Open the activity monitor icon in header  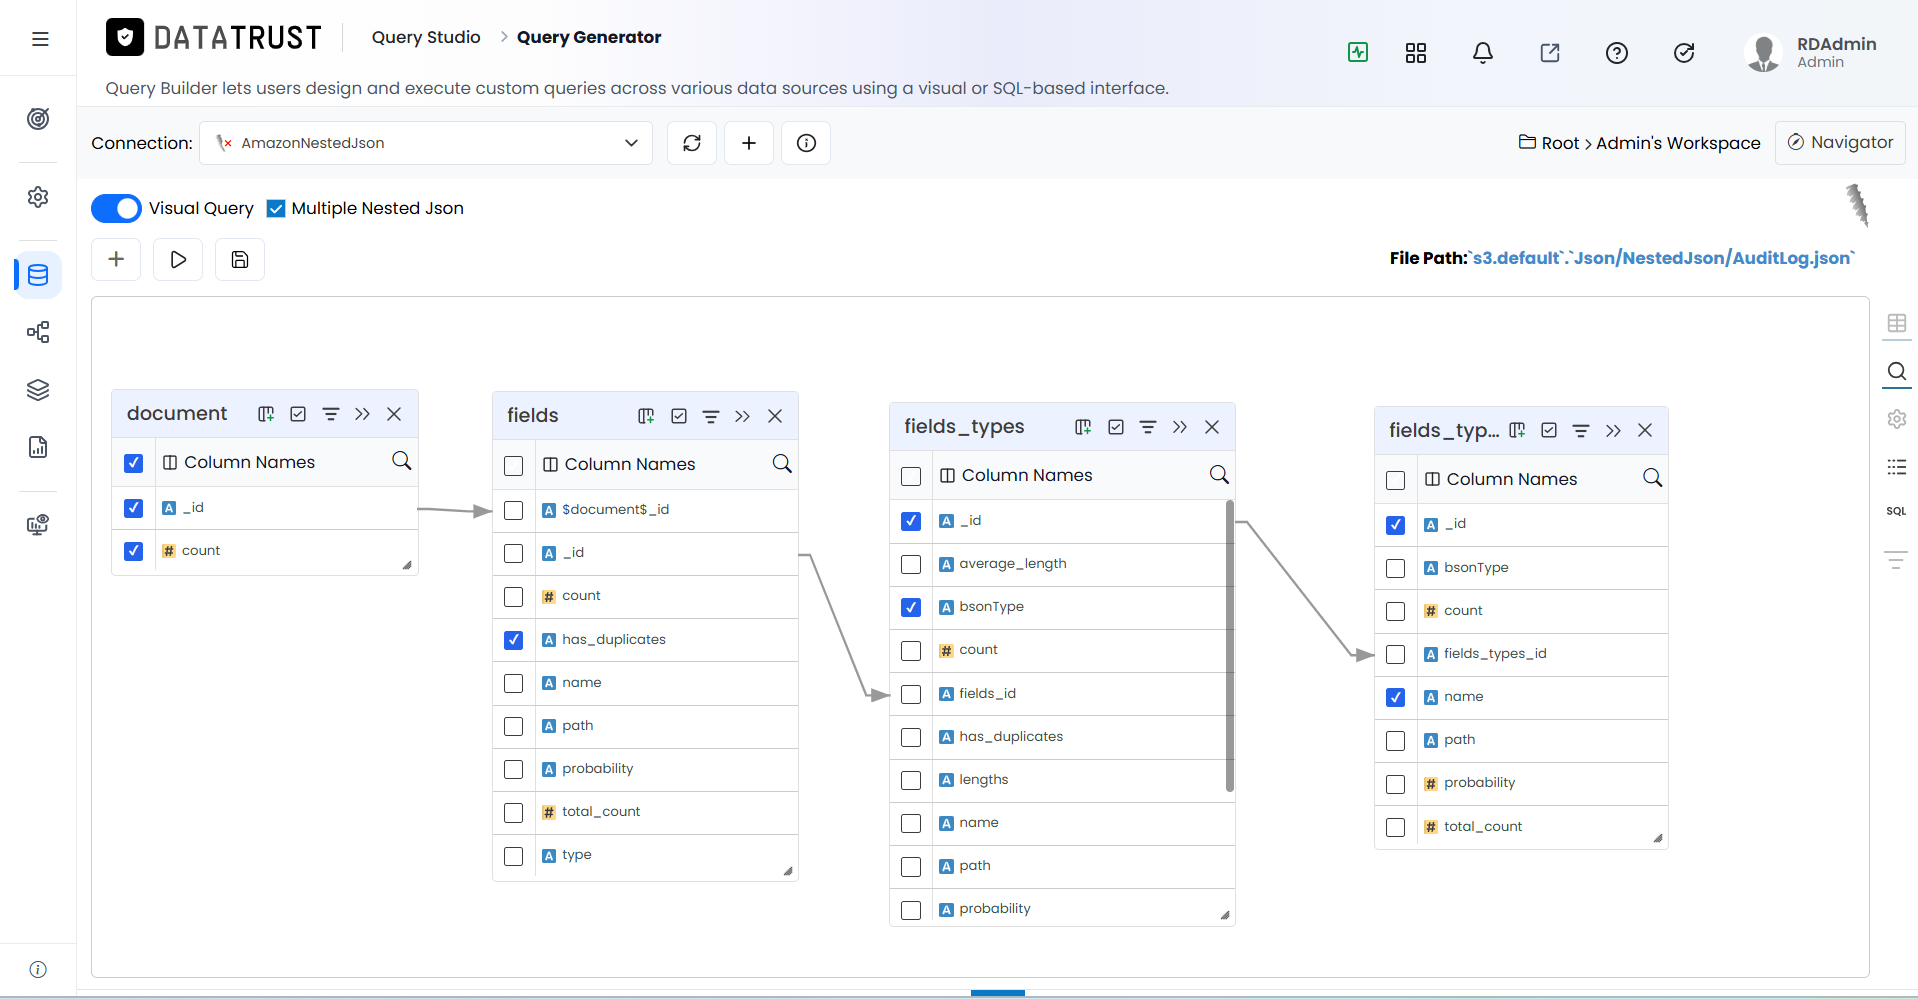click(x=1358, y=52)
